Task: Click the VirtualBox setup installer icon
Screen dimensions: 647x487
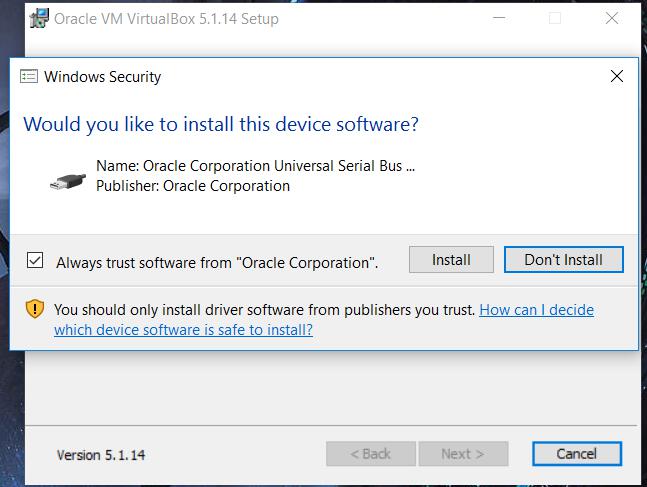Action: (39, 18)
